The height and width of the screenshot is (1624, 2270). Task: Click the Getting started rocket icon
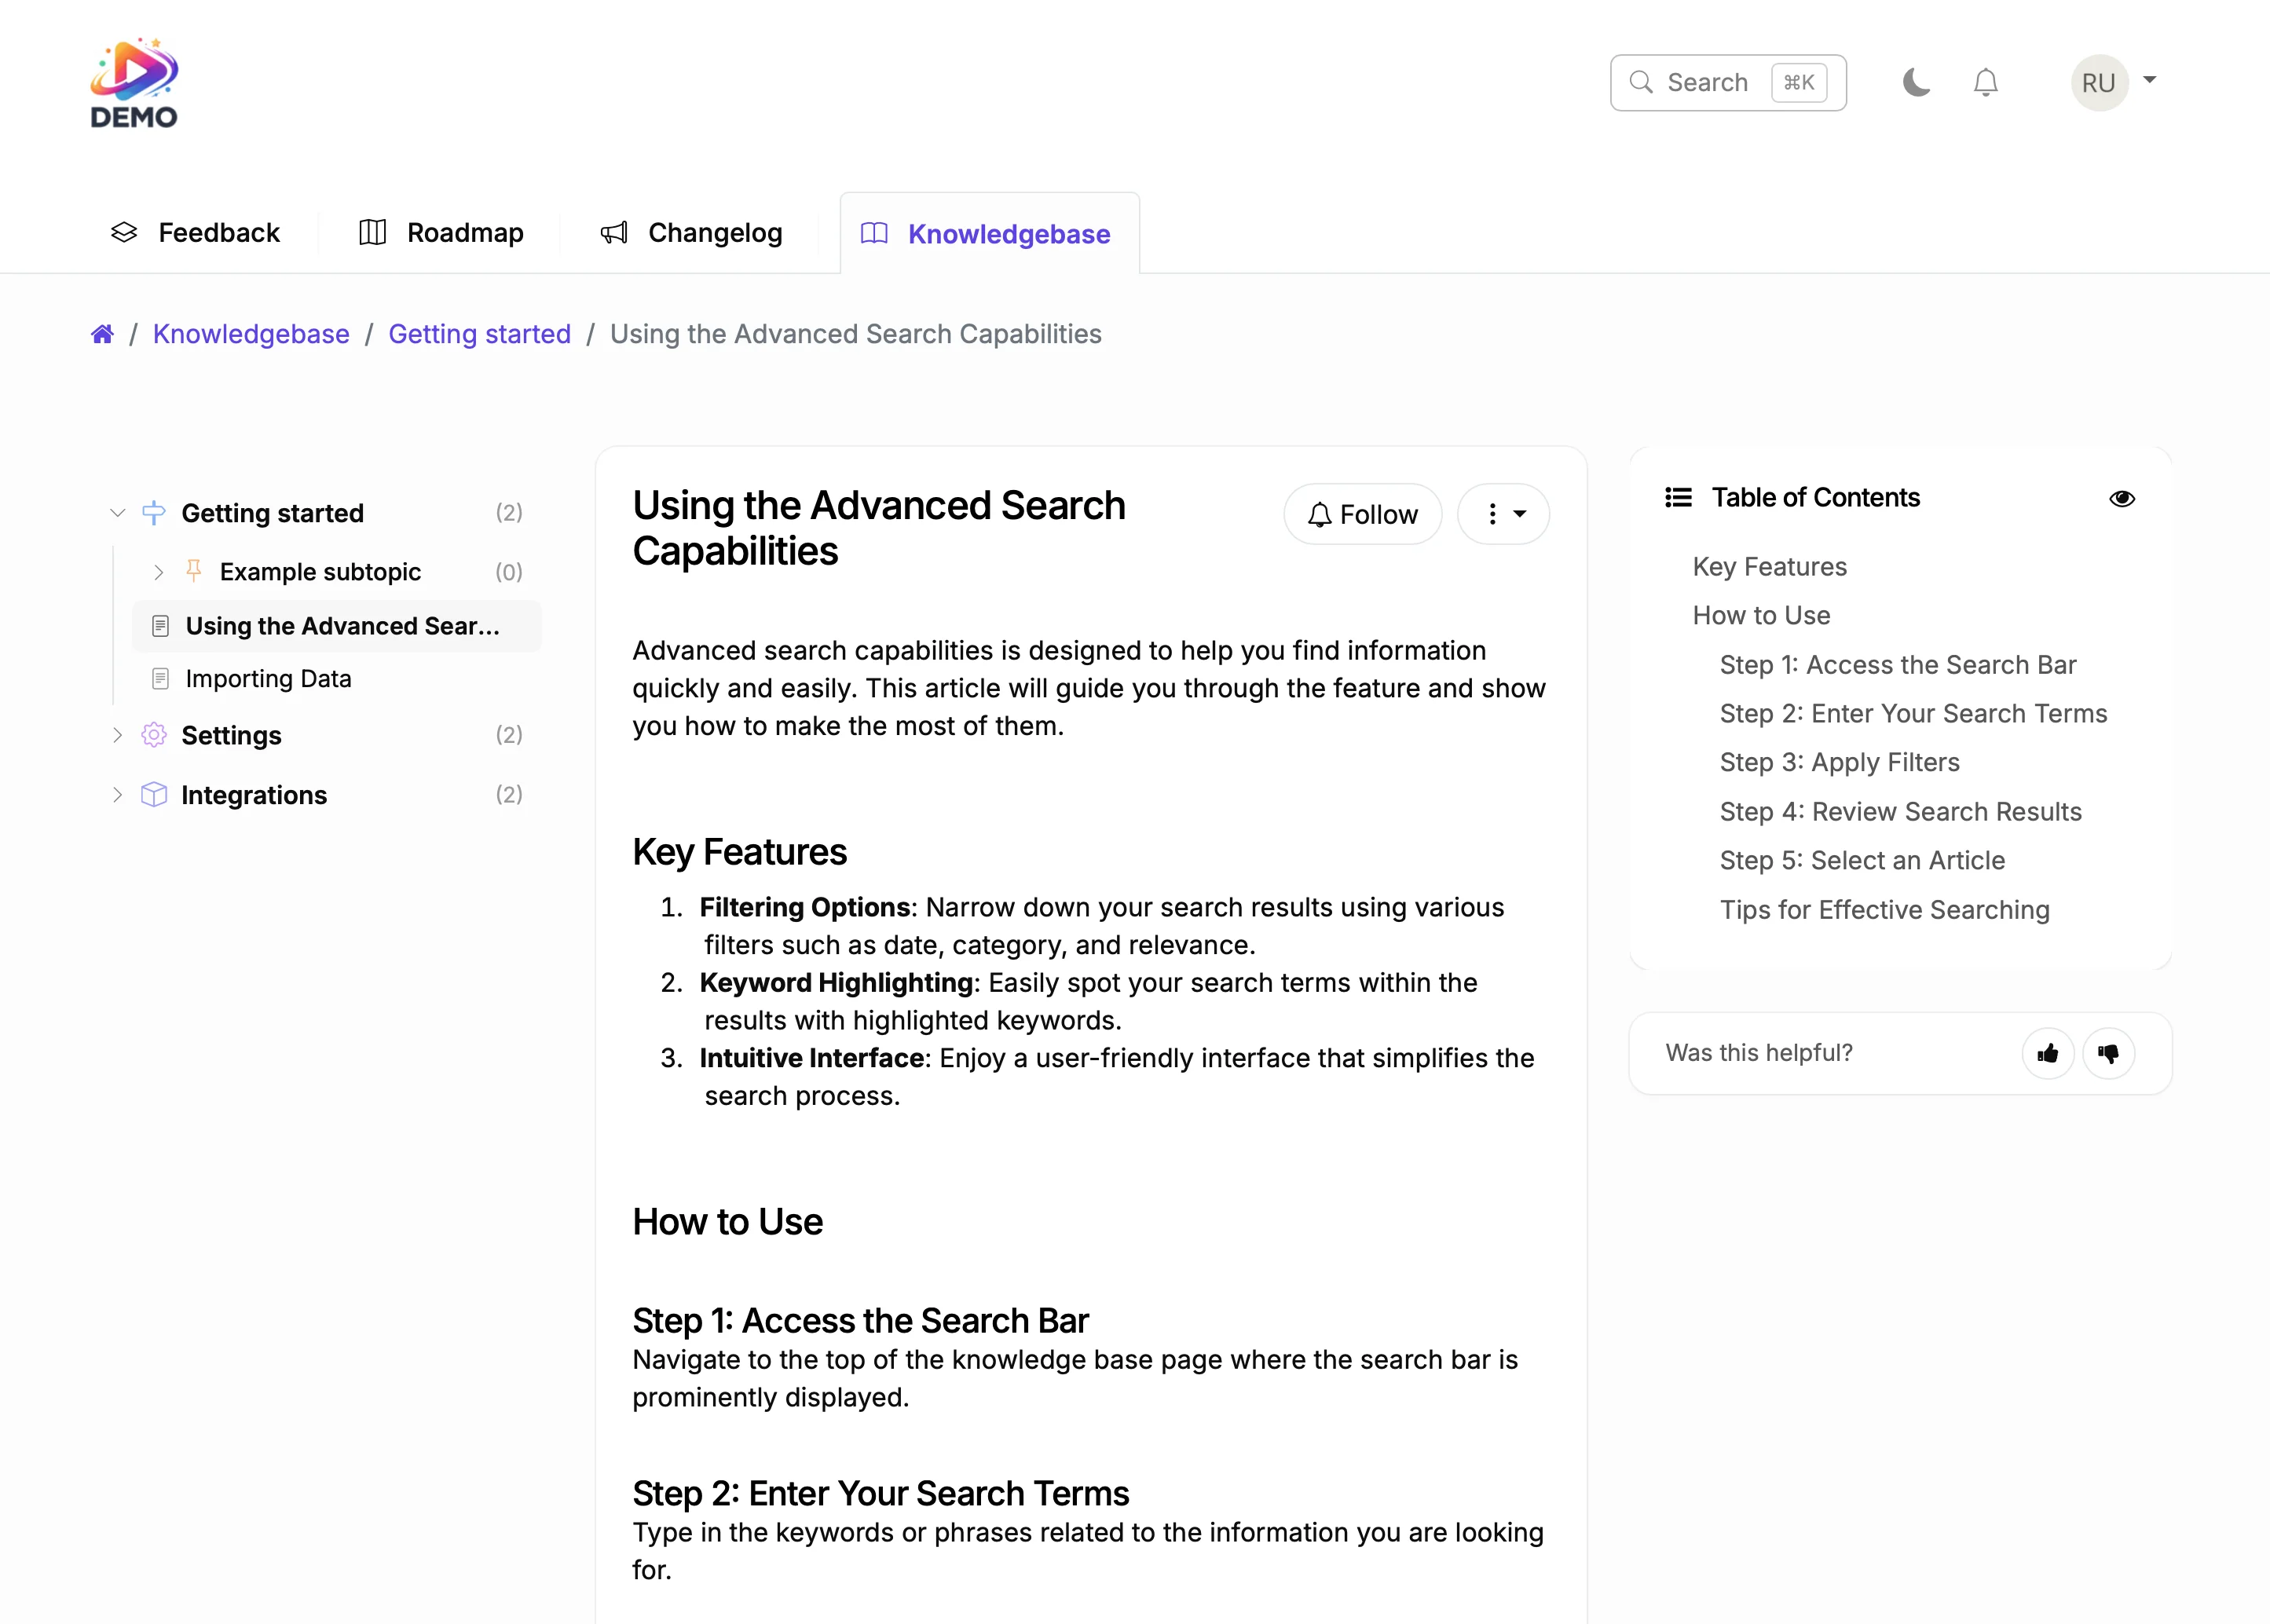point(153,512)
